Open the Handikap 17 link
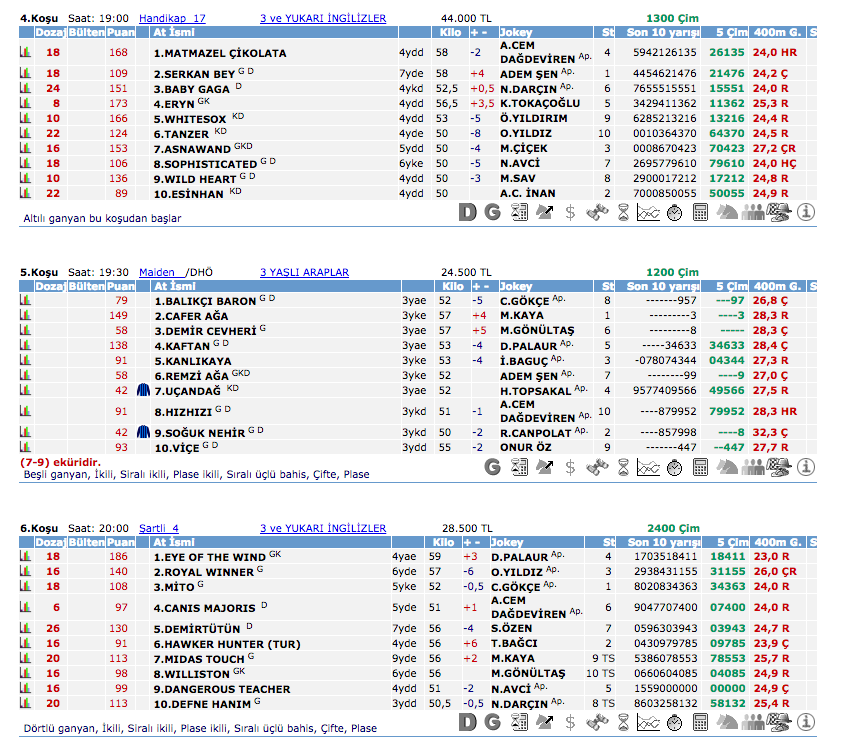The height and width of the screenshot is (747, 842). (x=172, y=18)
